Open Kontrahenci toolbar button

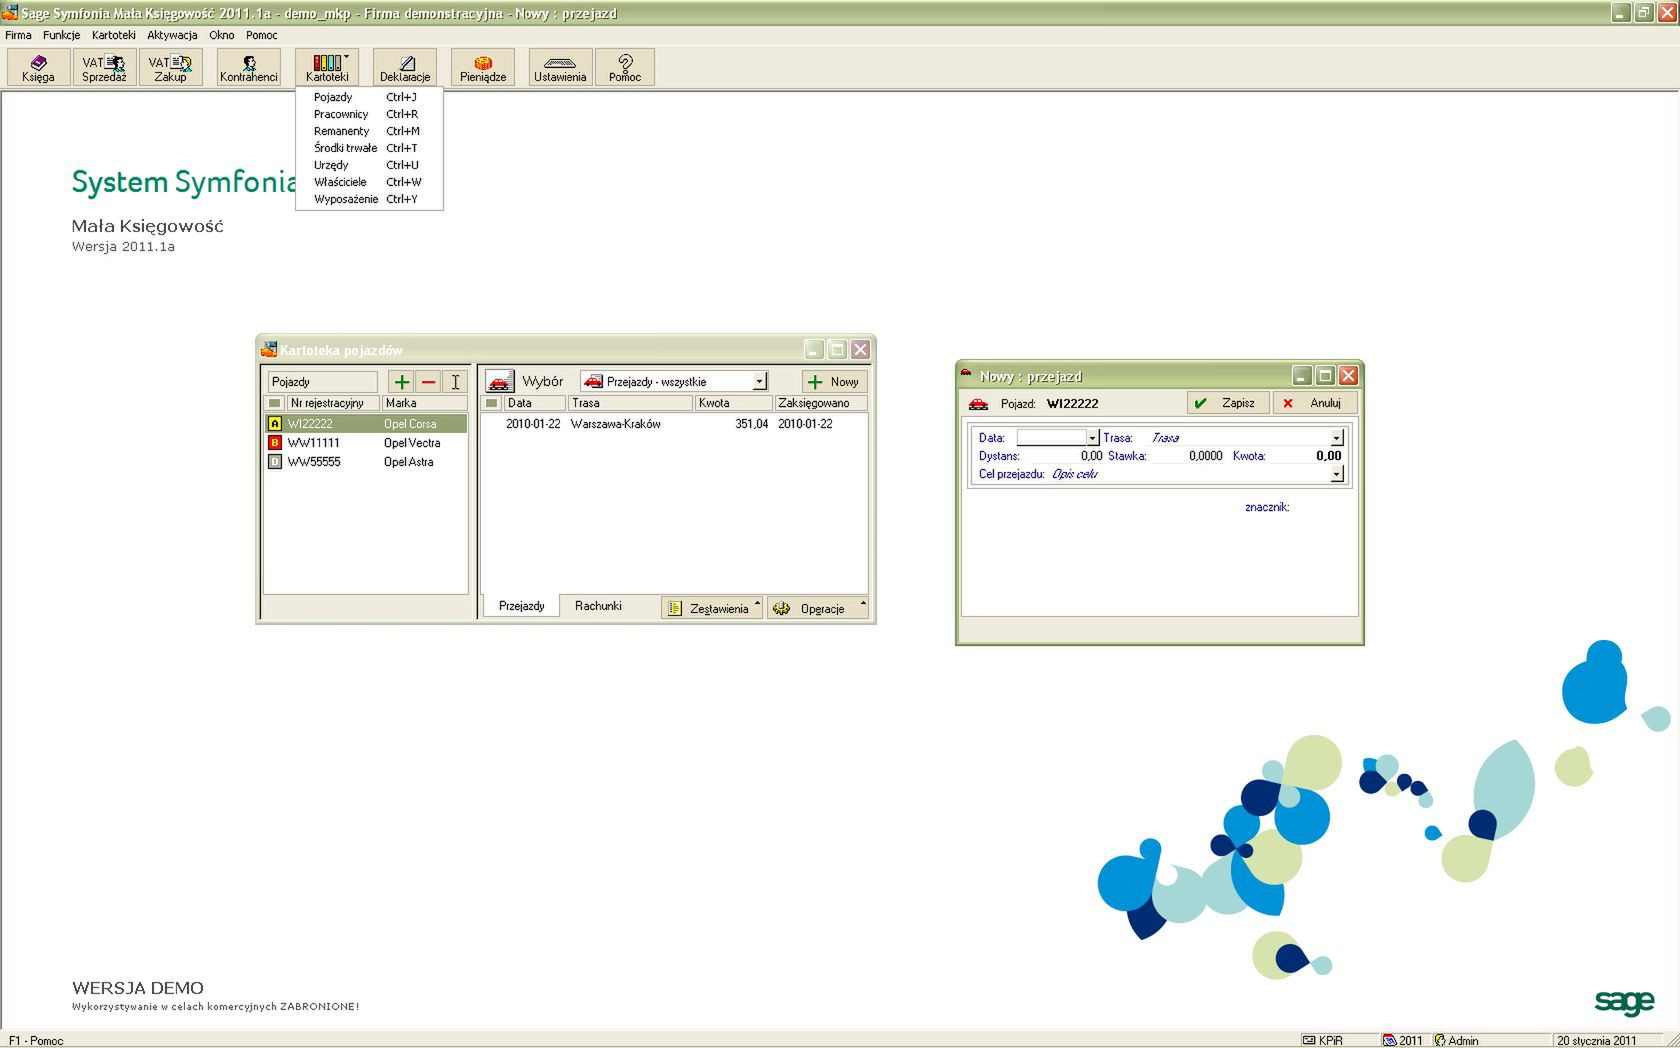coord(249,67)
